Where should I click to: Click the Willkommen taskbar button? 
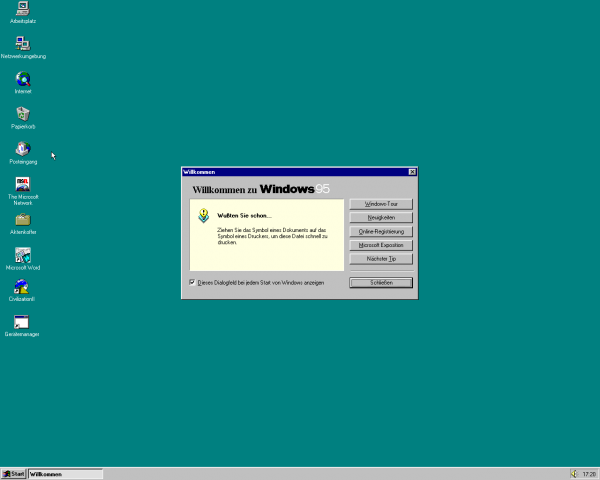click(65, 474)
